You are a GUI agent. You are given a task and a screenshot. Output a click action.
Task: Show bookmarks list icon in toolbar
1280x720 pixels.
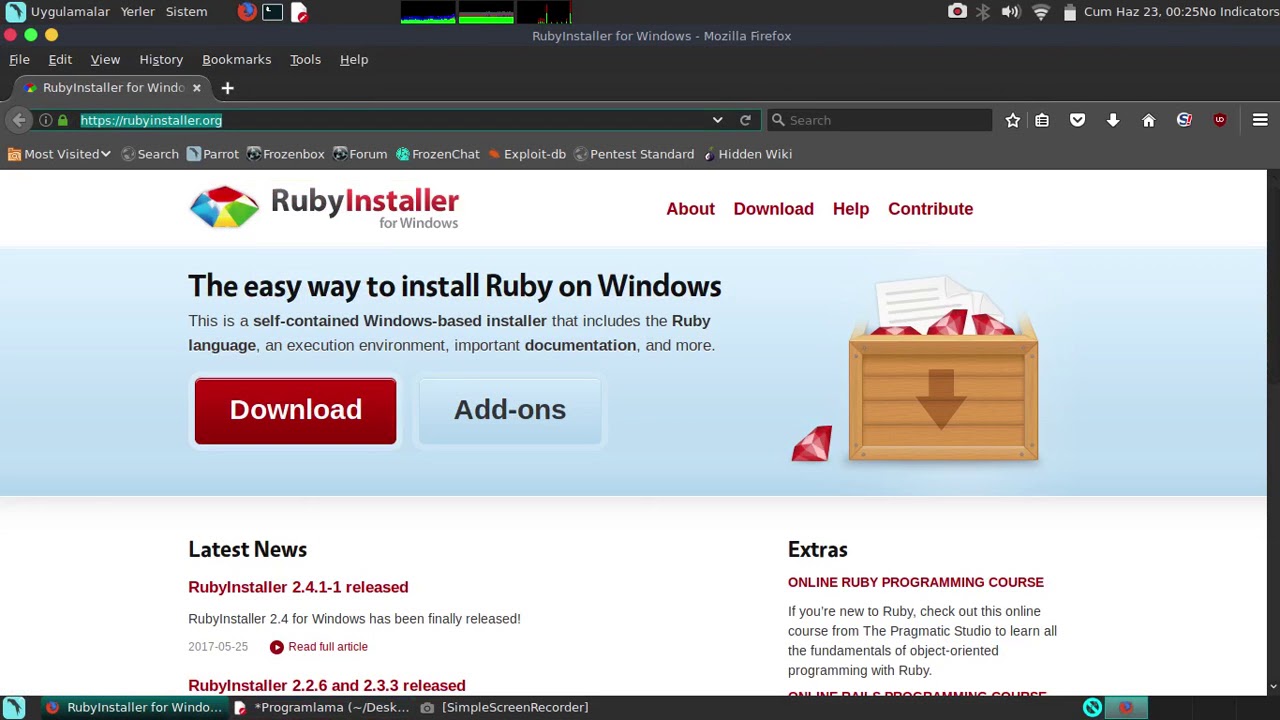click(x=1042, y=120)
